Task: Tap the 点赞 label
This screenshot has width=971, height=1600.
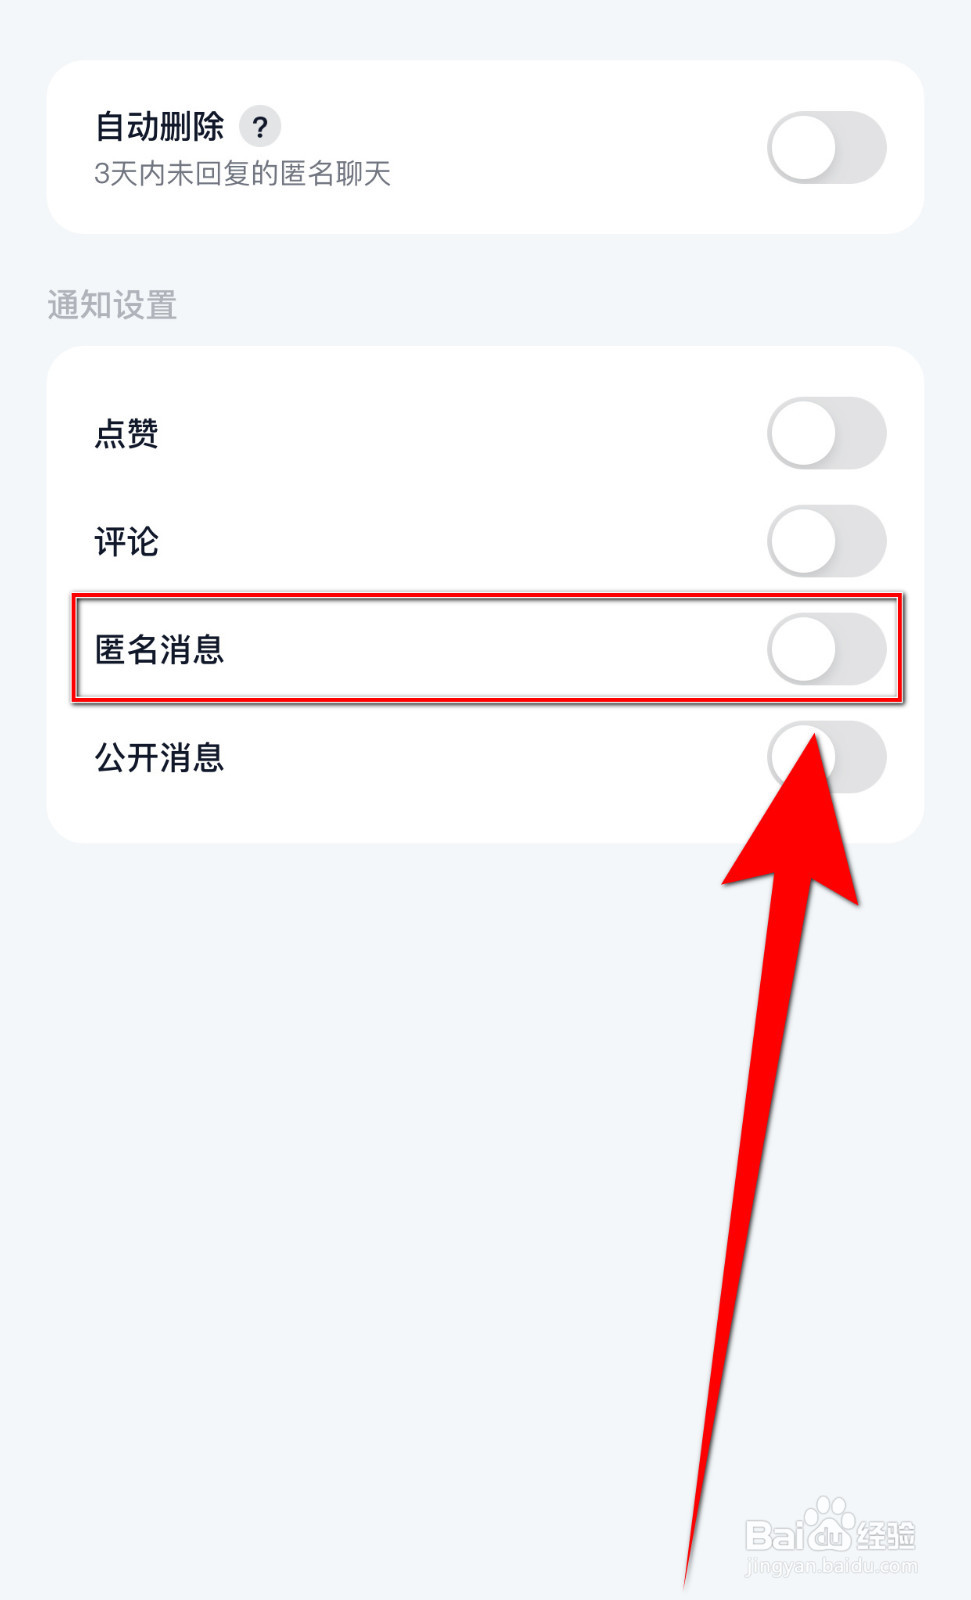Action: (127, 434)
